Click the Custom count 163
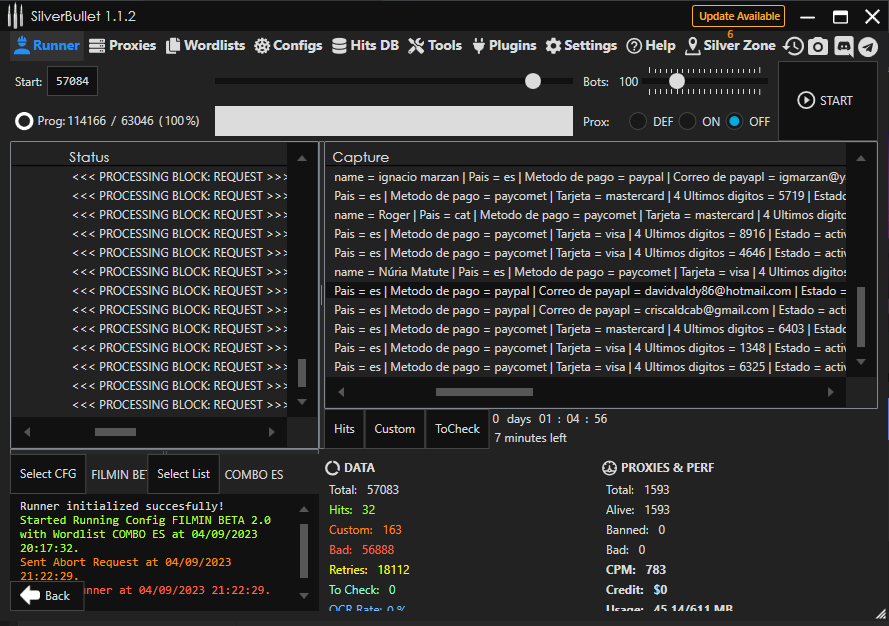Screen dimensions: 889x626 [392, 530]
